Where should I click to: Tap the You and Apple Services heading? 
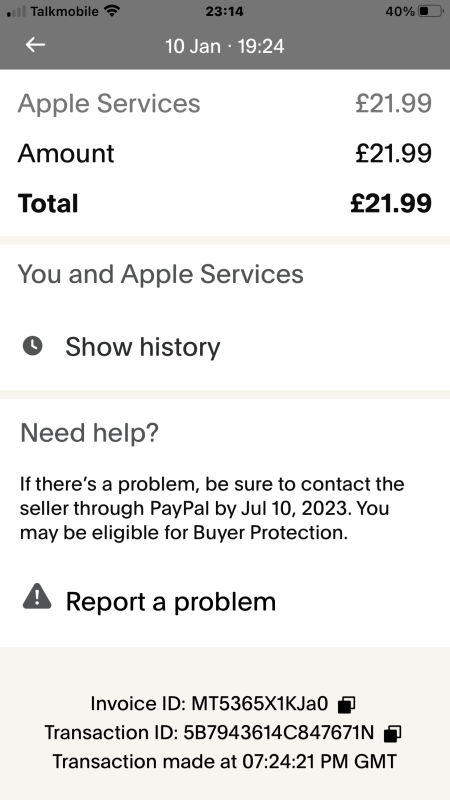(161, 274)
